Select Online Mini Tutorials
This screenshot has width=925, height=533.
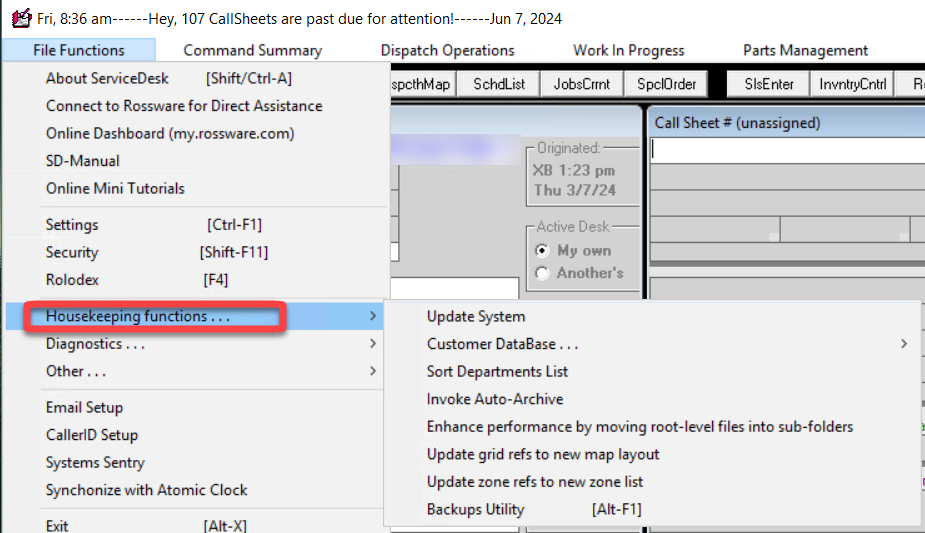198,189
